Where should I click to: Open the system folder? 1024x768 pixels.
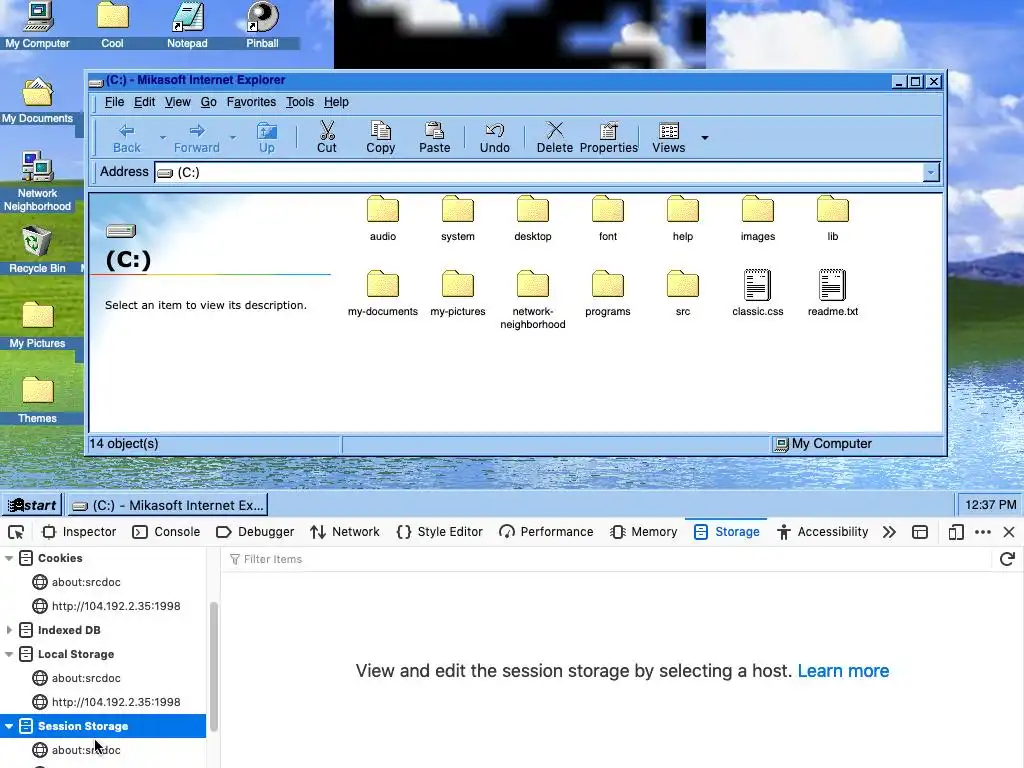tap(458, 219)
